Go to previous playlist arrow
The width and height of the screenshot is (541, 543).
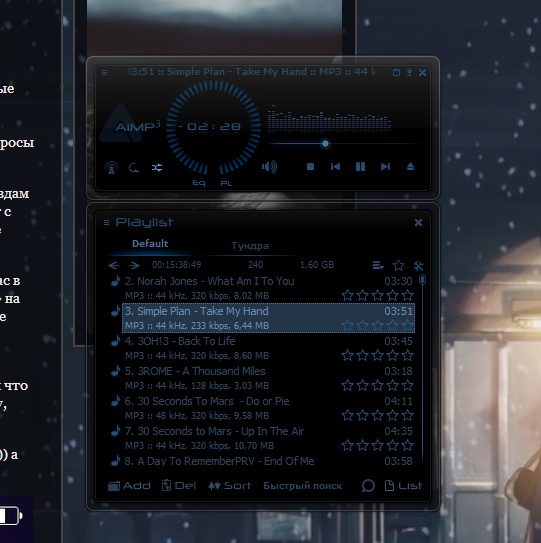coord(114,265)
